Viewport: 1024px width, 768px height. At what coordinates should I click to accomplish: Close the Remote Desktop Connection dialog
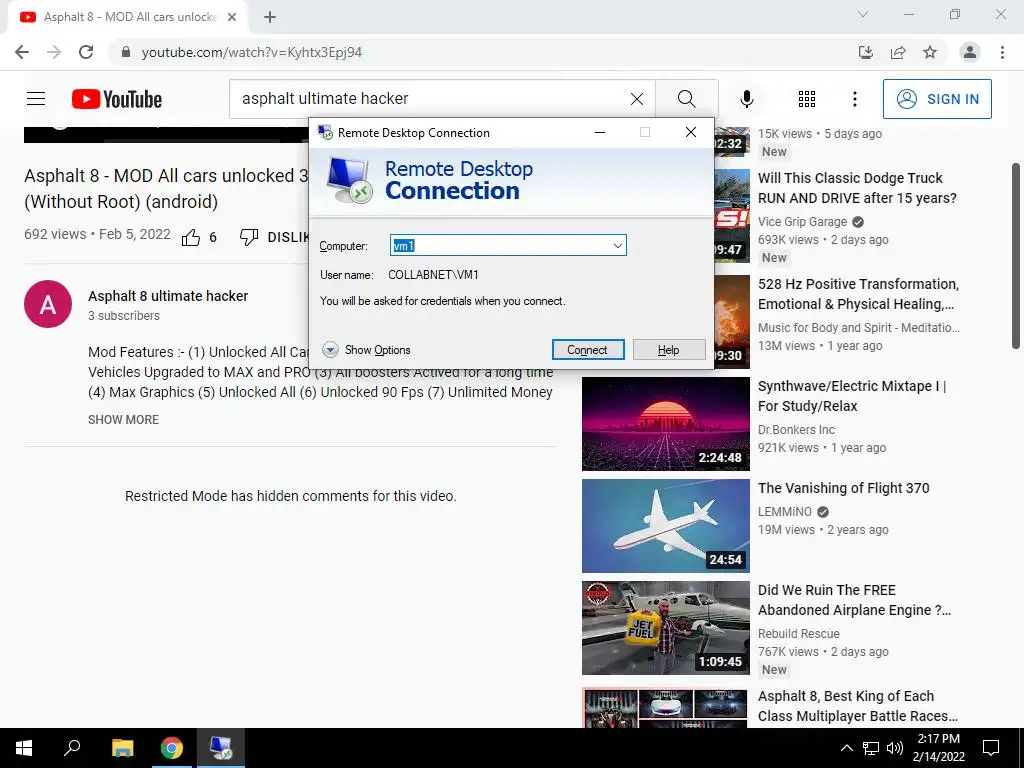click(x=691, y=133)
